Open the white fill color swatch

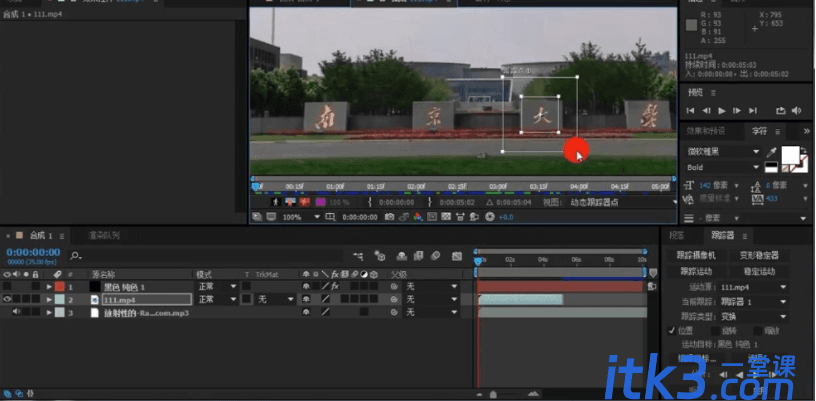(790, 154)
